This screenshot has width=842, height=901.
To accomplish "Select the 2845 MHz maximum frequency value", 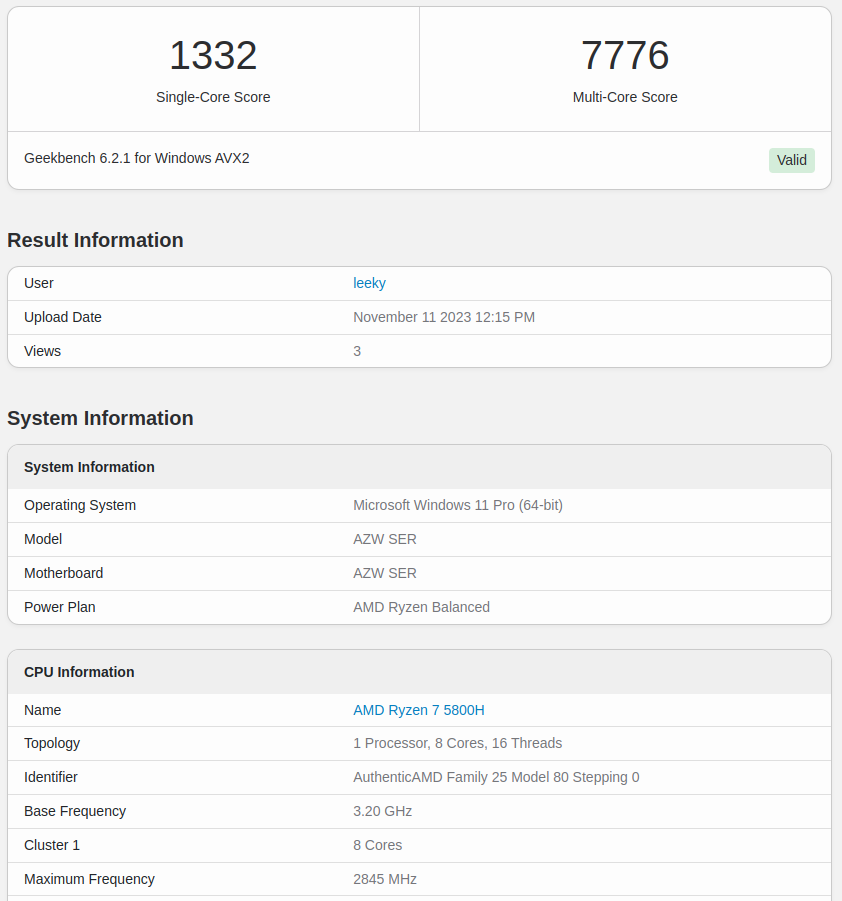I will 385,879.
